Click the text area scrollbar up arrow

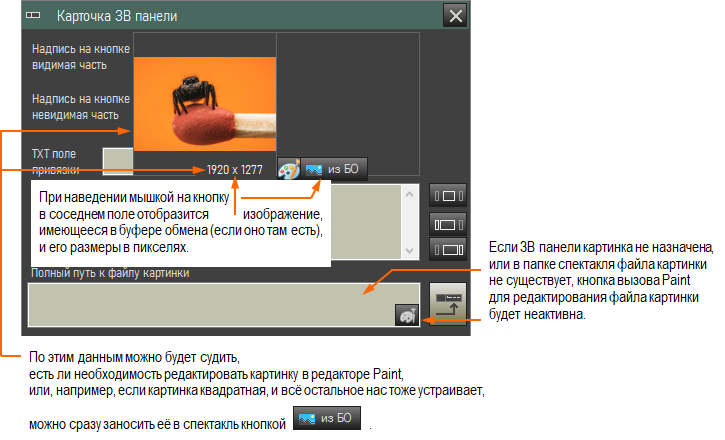pos(409,195)
